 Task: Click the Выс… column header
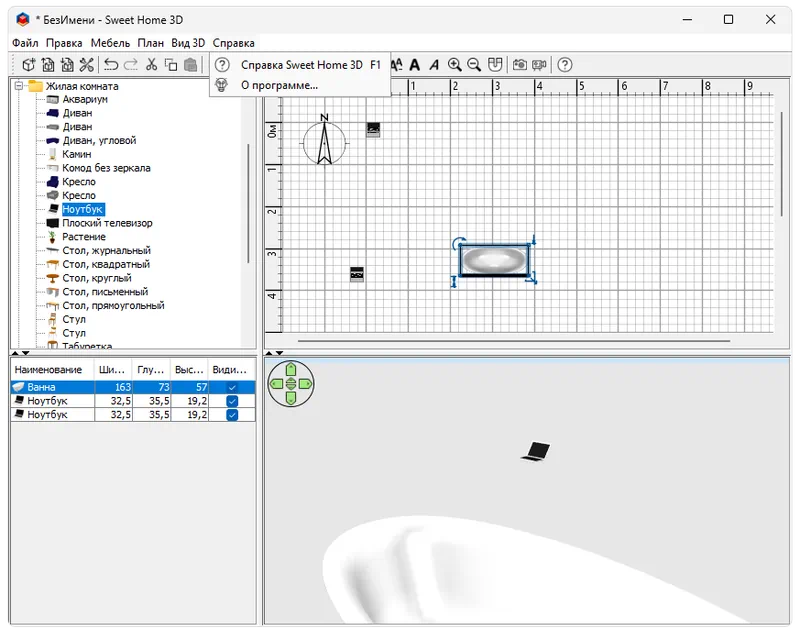[189, 369]
